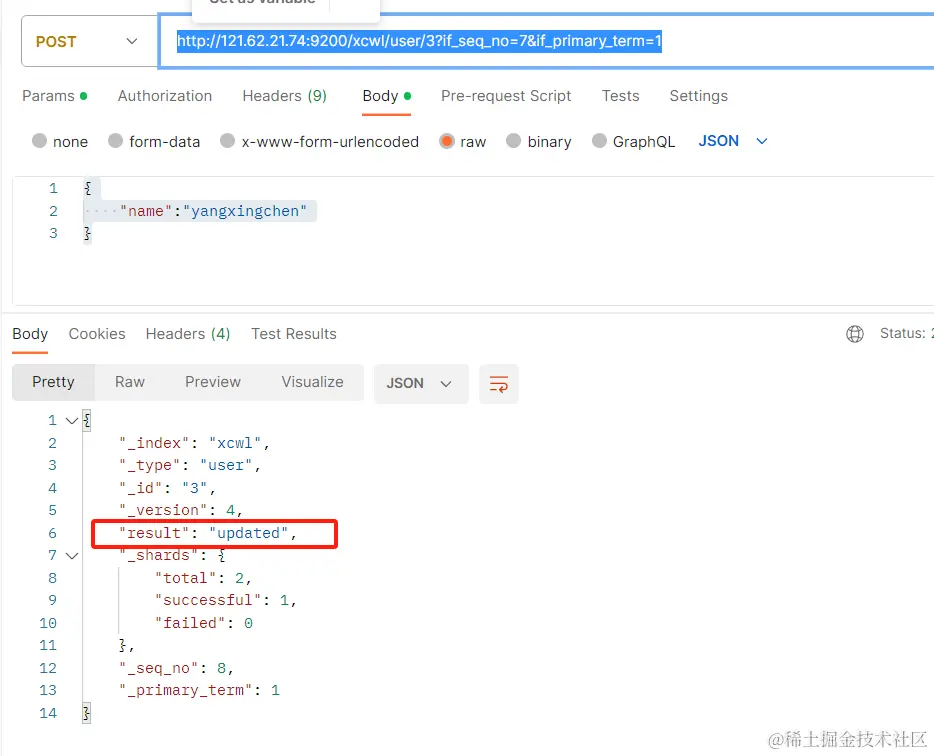934x756 pixels.
Task: Open the request Settings tab
Action: tap(698, 96)
